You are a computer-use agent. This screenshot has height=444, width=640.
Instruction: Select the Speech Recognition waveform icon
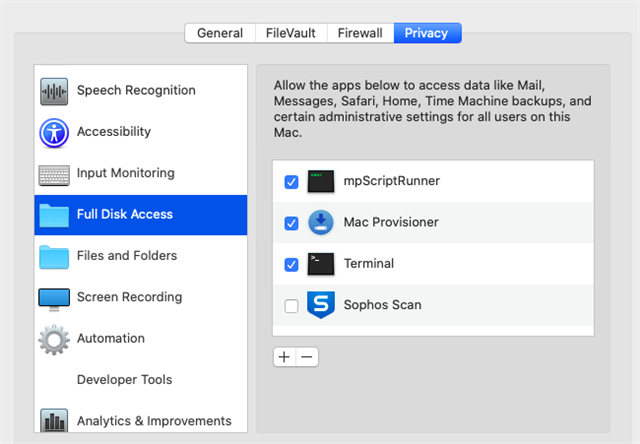(54, 91)
